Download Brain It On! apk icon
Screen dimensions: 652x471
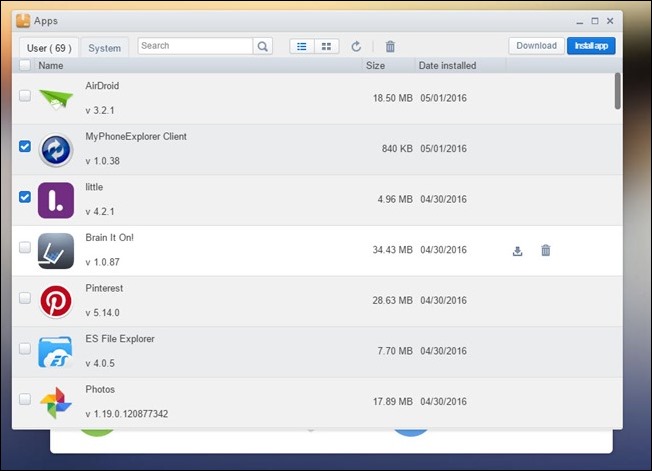tap(517, 251)
